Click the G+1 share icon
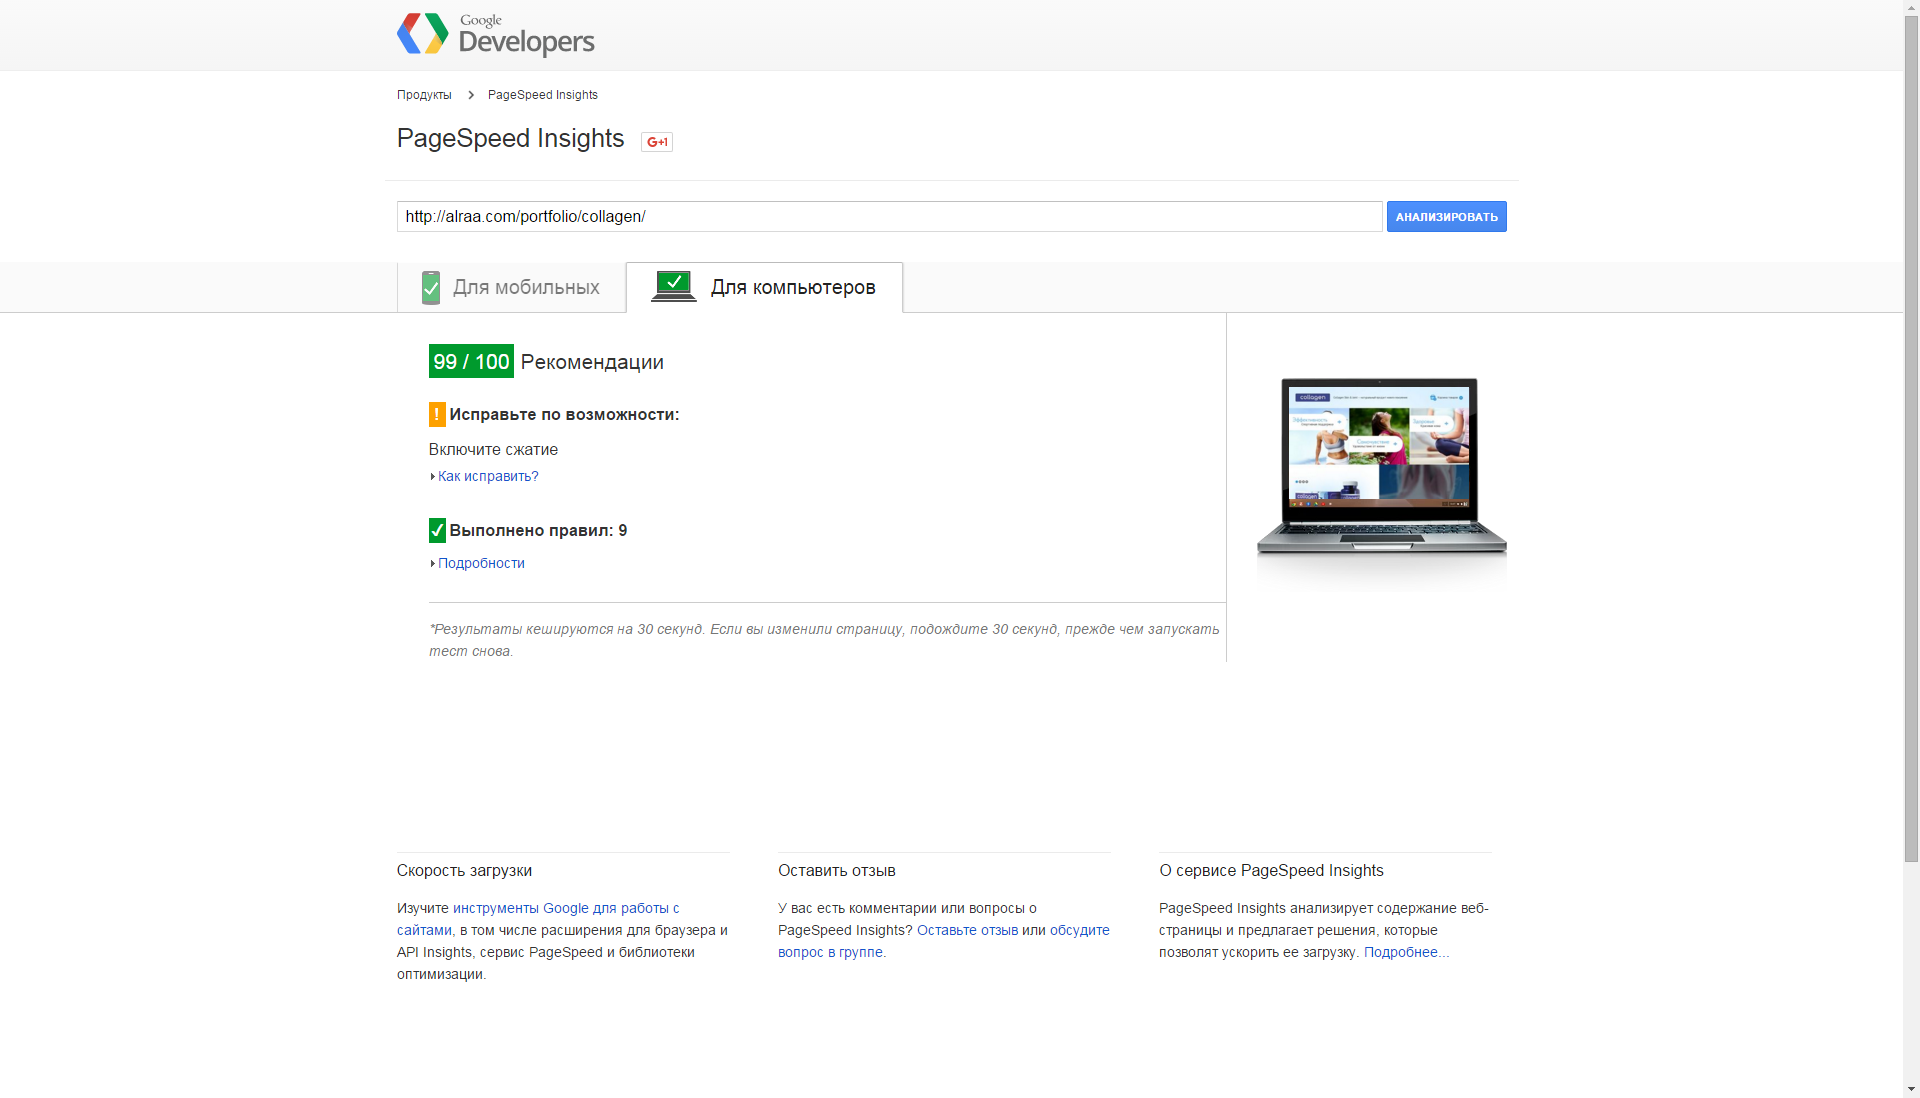The height and width of the screenshot is (1098, 1920). point(656,141)
